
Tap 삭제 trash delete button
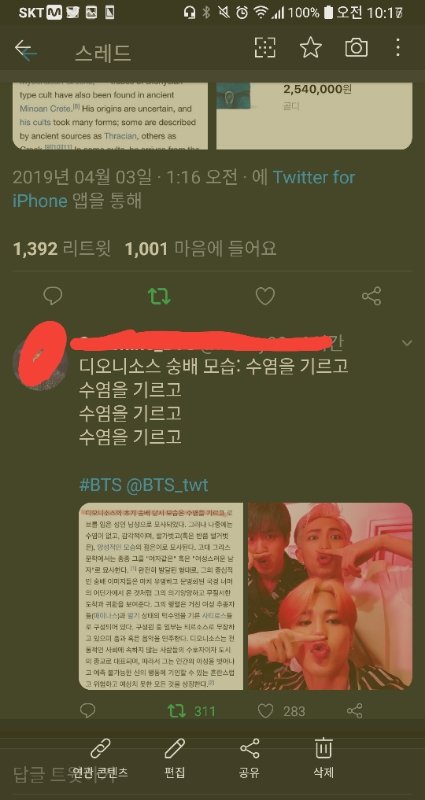click(323, 758)
